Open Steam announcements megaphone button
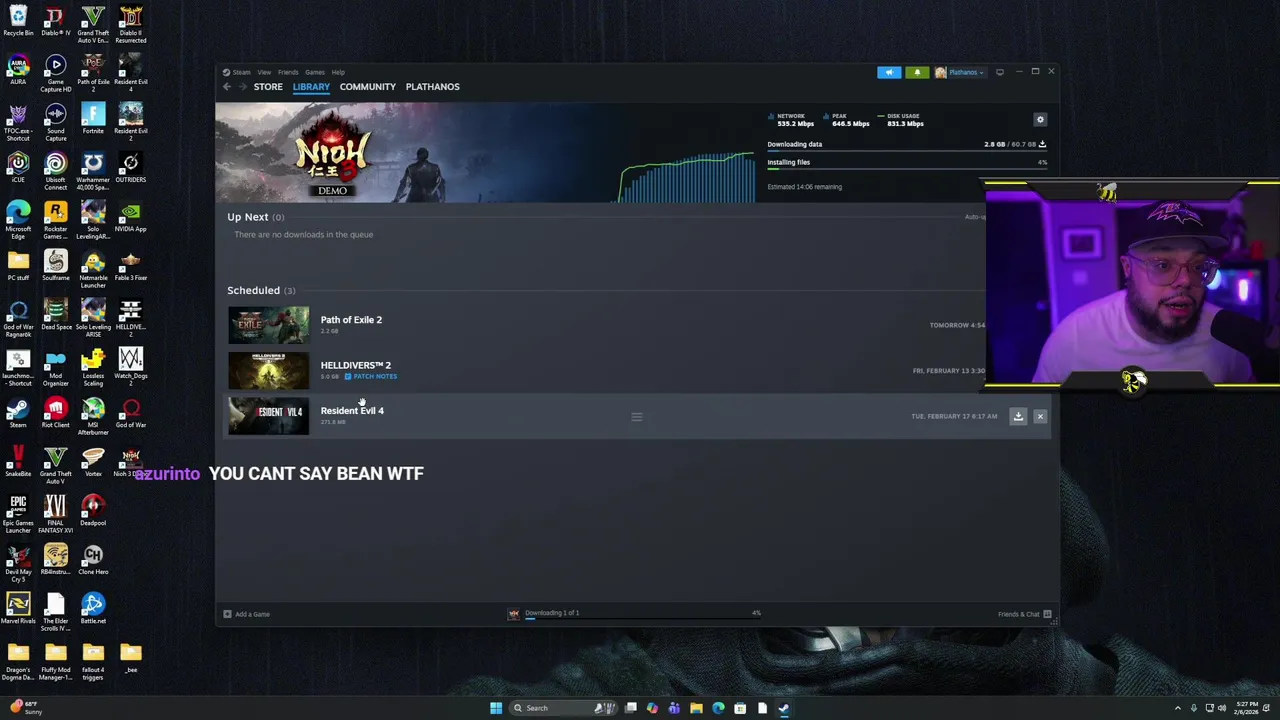The height and width of the screenshot is (720, 1280). 889,72
